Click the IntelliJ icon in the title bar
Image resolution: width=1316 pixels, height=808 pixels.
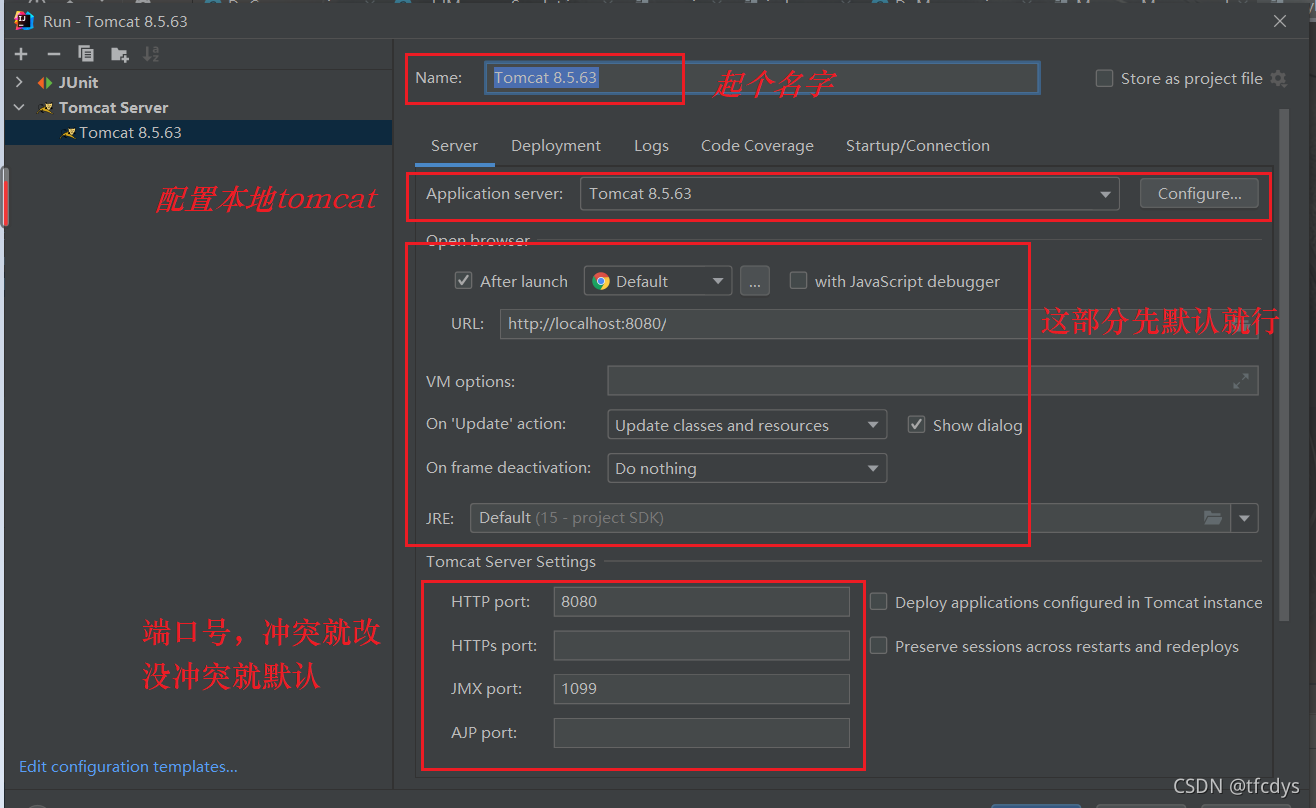pos(23,20)
